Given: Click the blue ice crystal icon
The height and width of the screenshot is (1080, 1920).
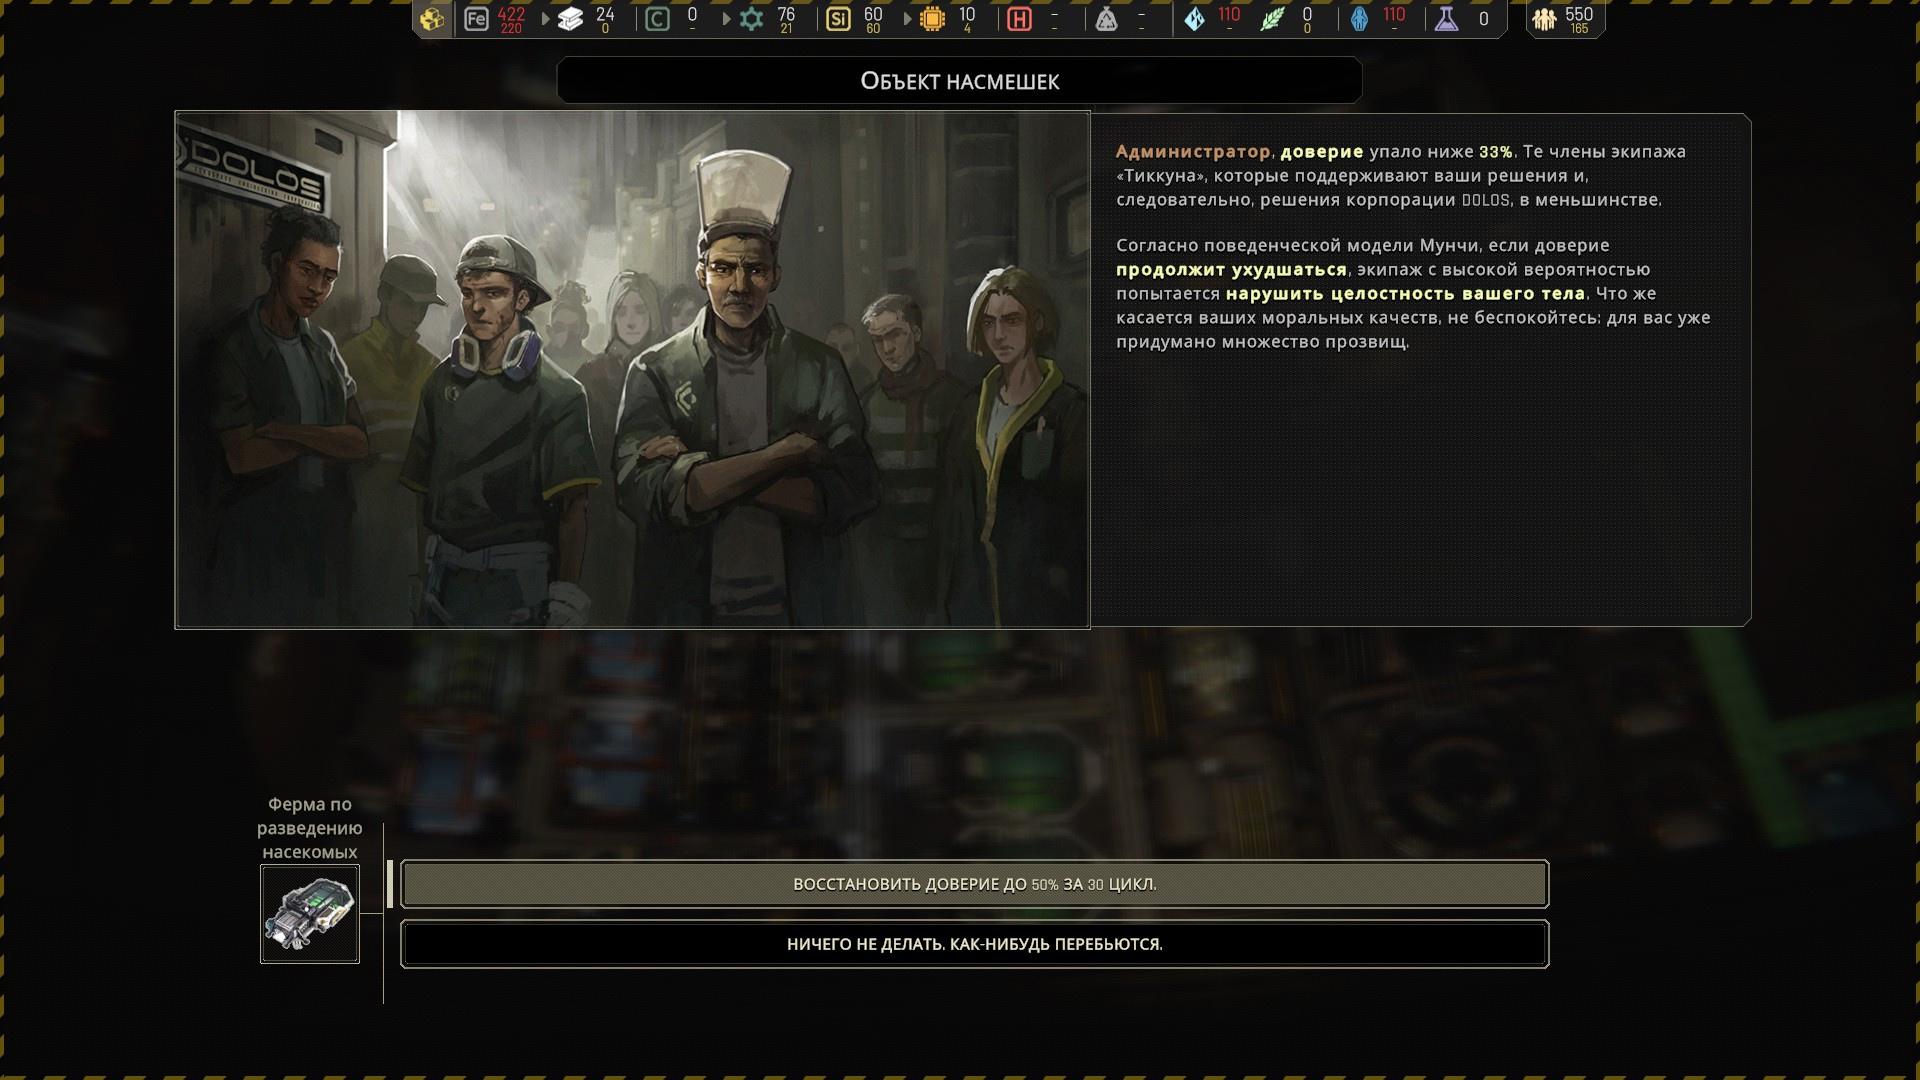Looking at the screenshot, I should click(x=1194, y=19).
